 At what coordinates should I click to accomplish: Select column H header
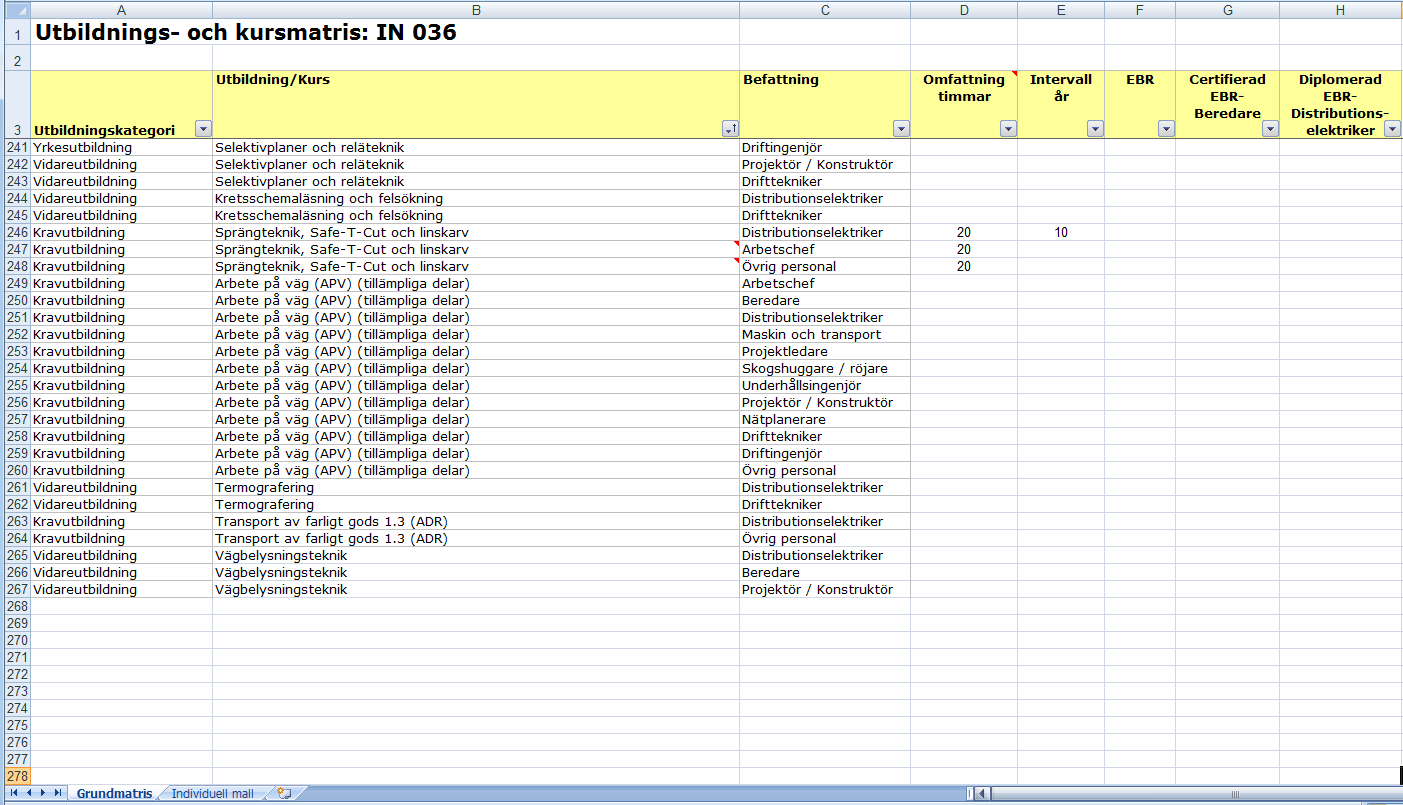1340,10
